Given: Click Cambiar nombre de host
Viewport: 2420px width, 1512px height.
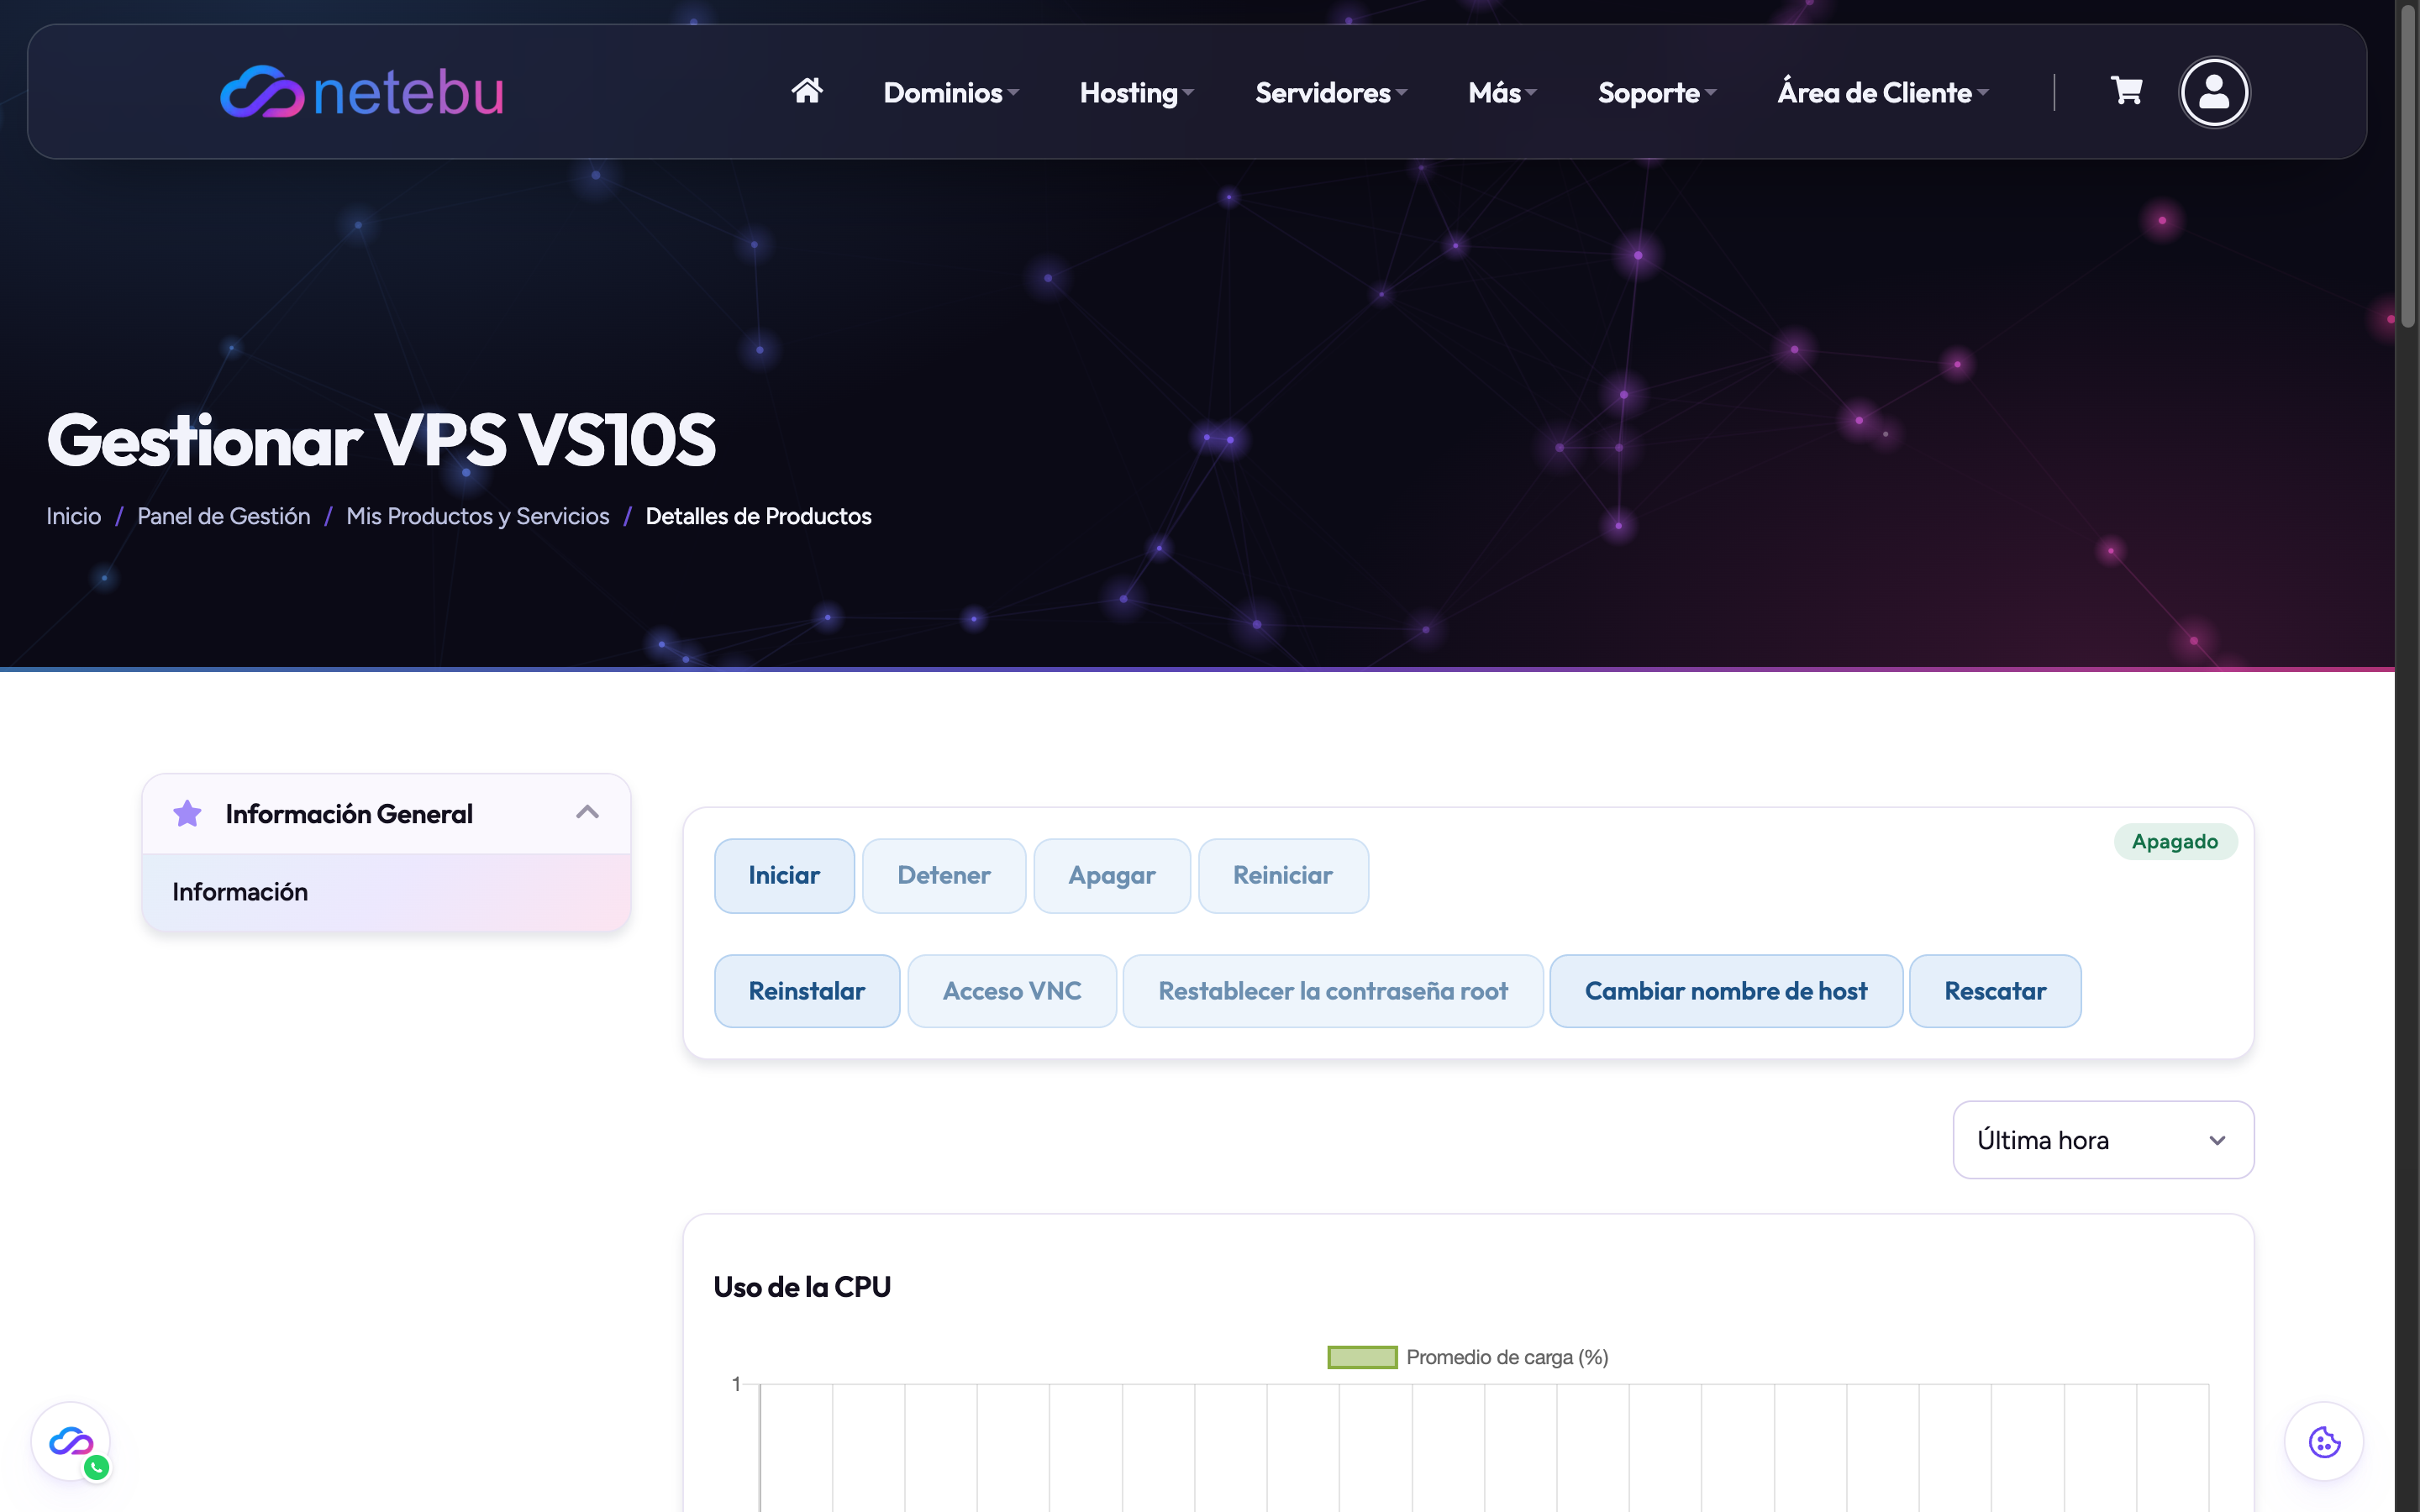Looking at the screenshot, I should [1726, 991].
